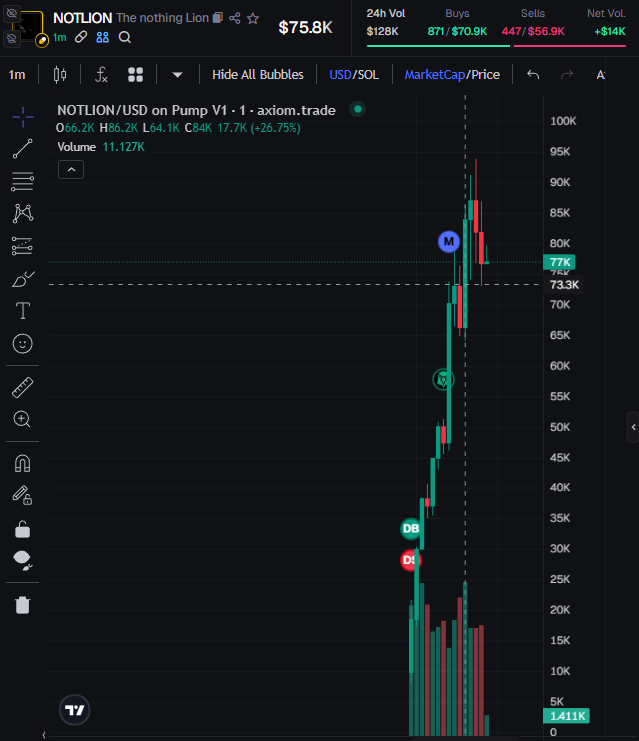The width and height of the screenshot is (639, 741).
Task: Open the pill link icon under token name
Action: tap(81, 37)
